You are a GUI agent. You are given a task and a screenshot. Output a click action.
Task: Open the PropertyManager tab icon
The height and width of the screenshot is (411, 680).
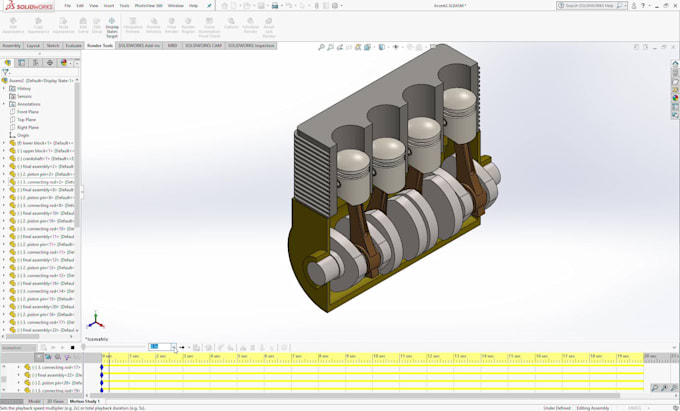(22, 63)
